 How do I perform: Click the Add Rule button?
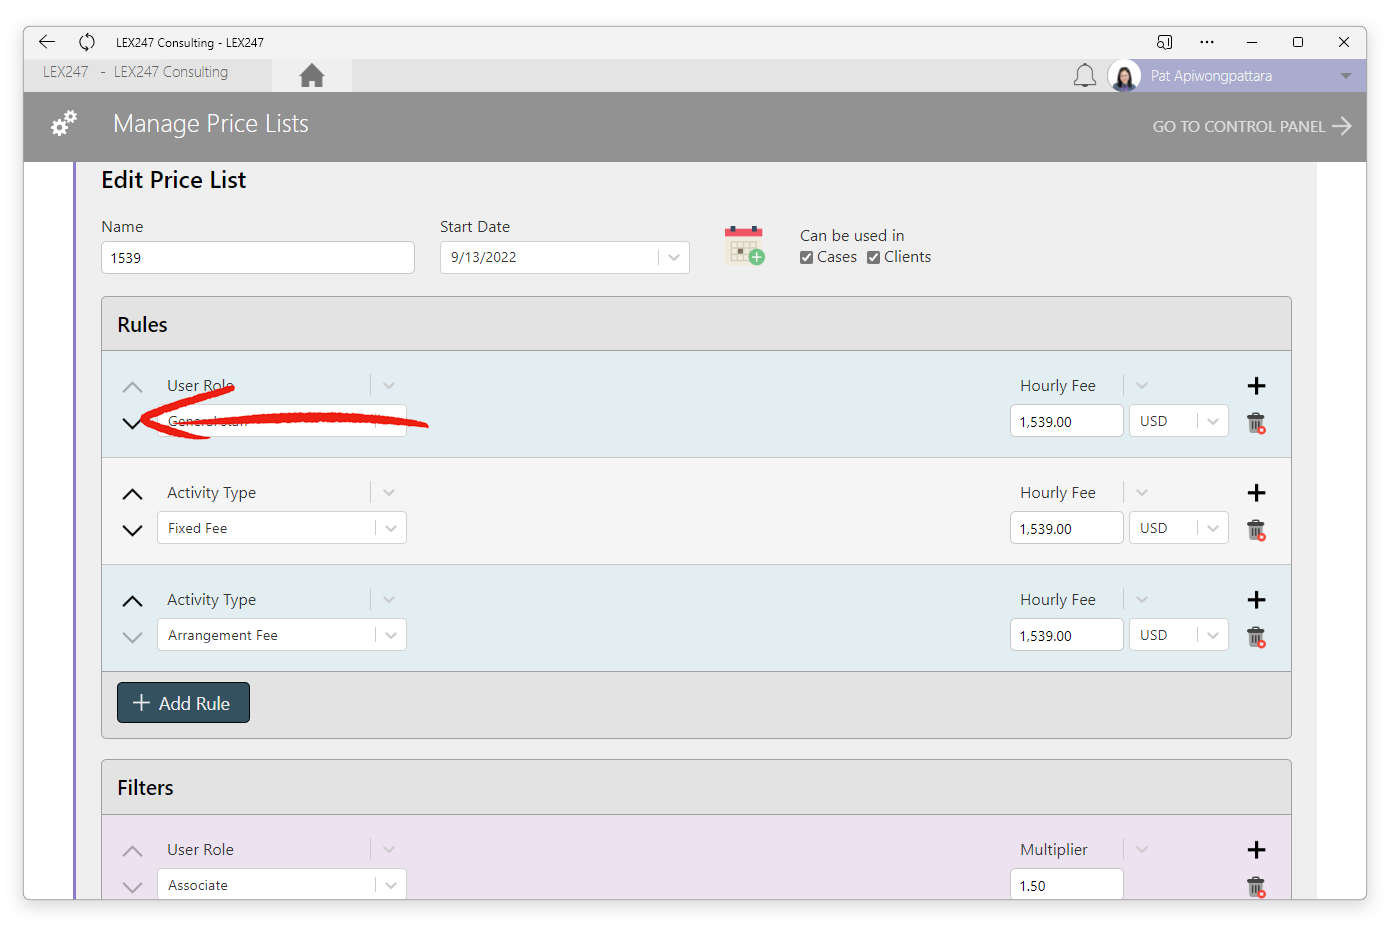(x=183, y=703)
